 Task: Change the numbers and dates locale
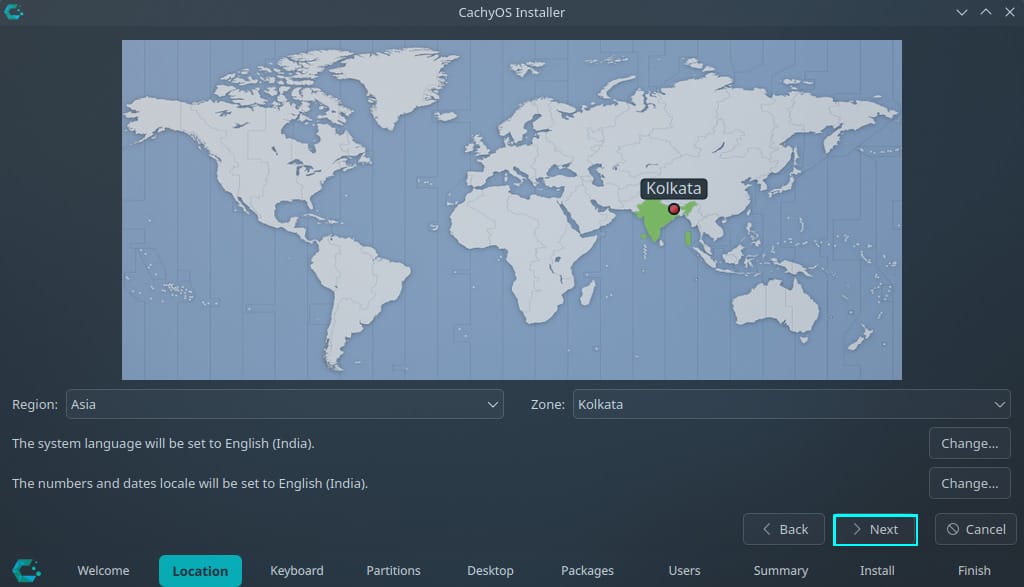[x=969, y=483]
